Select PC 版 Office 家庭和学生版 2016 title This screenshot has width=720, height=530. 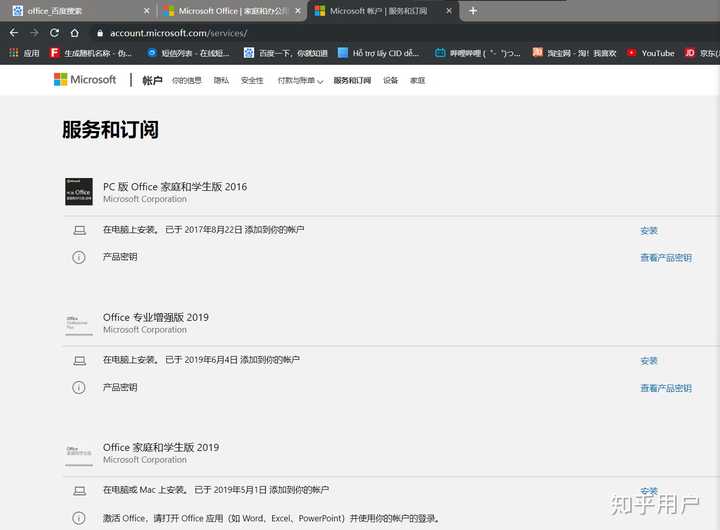click(175, 186)
